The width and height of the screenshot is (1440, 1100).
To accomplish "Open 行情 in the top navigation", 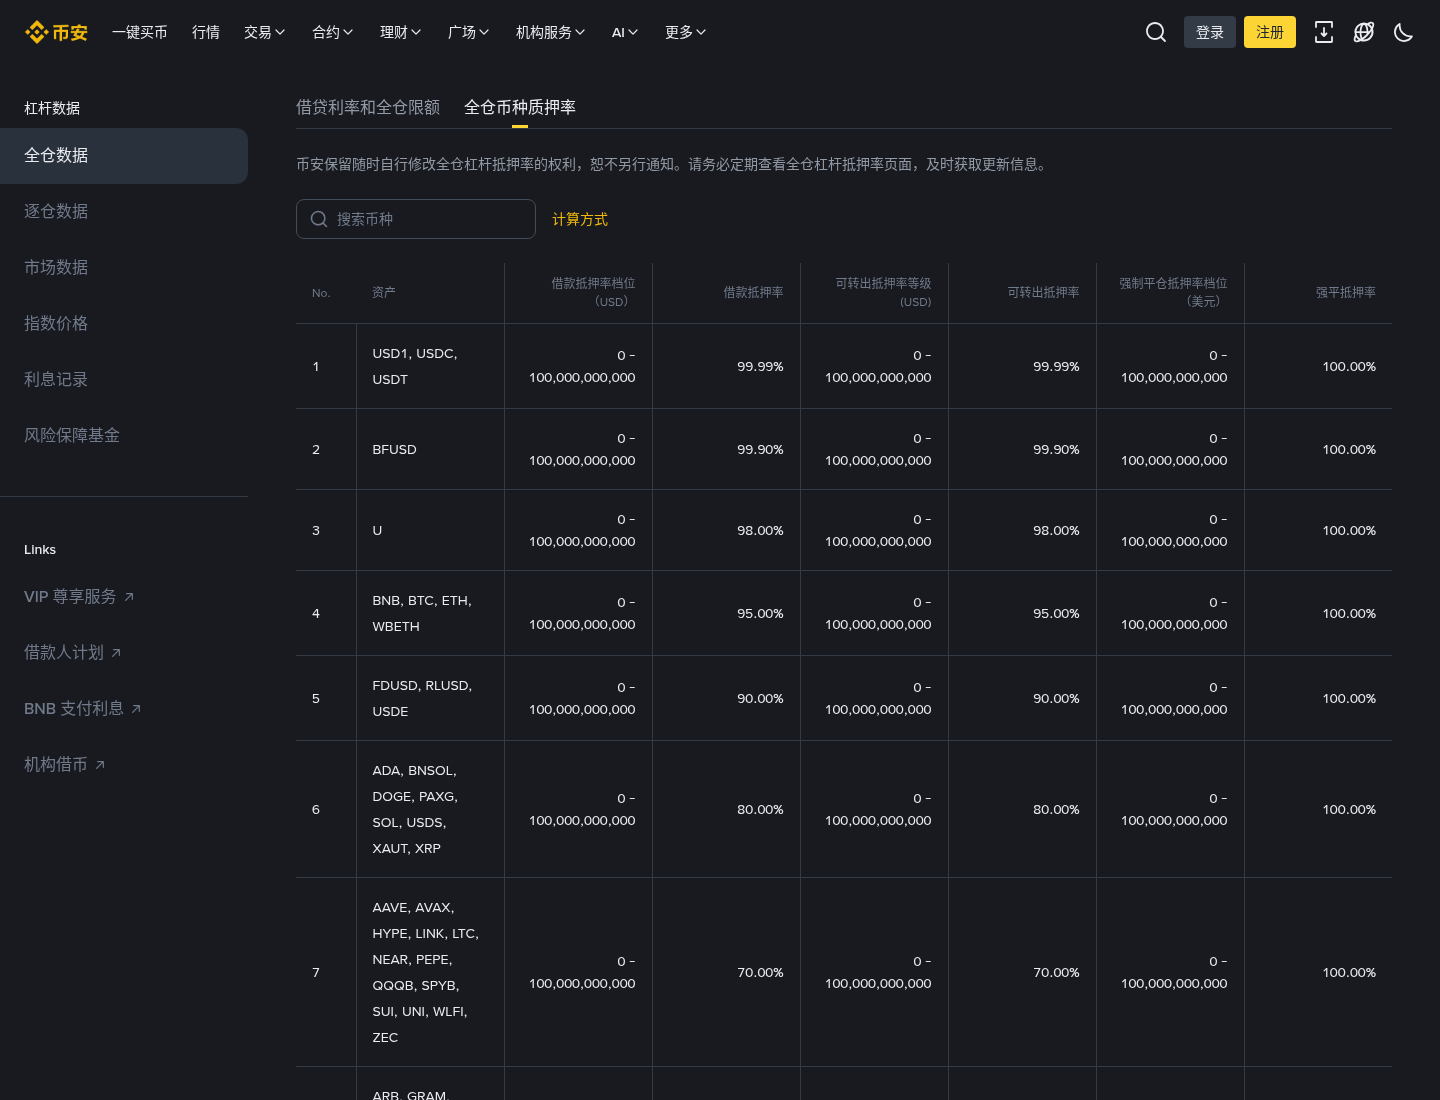I will point(206,32).
